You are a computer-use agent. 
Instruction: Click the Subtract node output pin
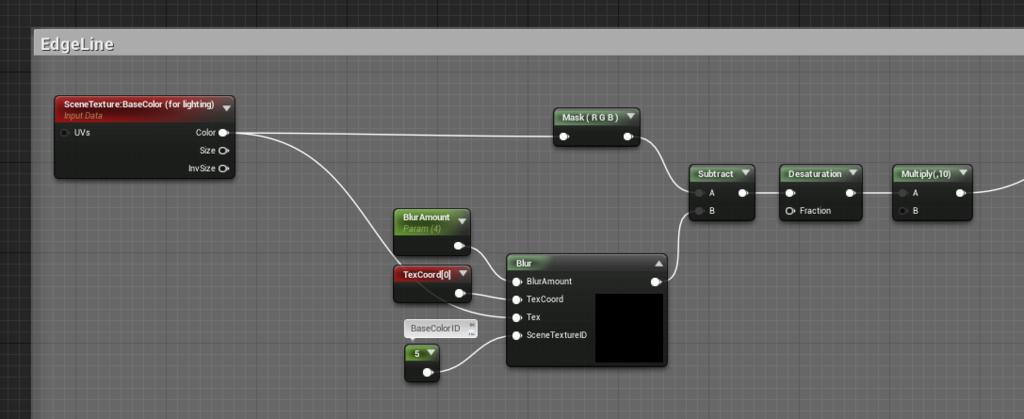(743, 193)
